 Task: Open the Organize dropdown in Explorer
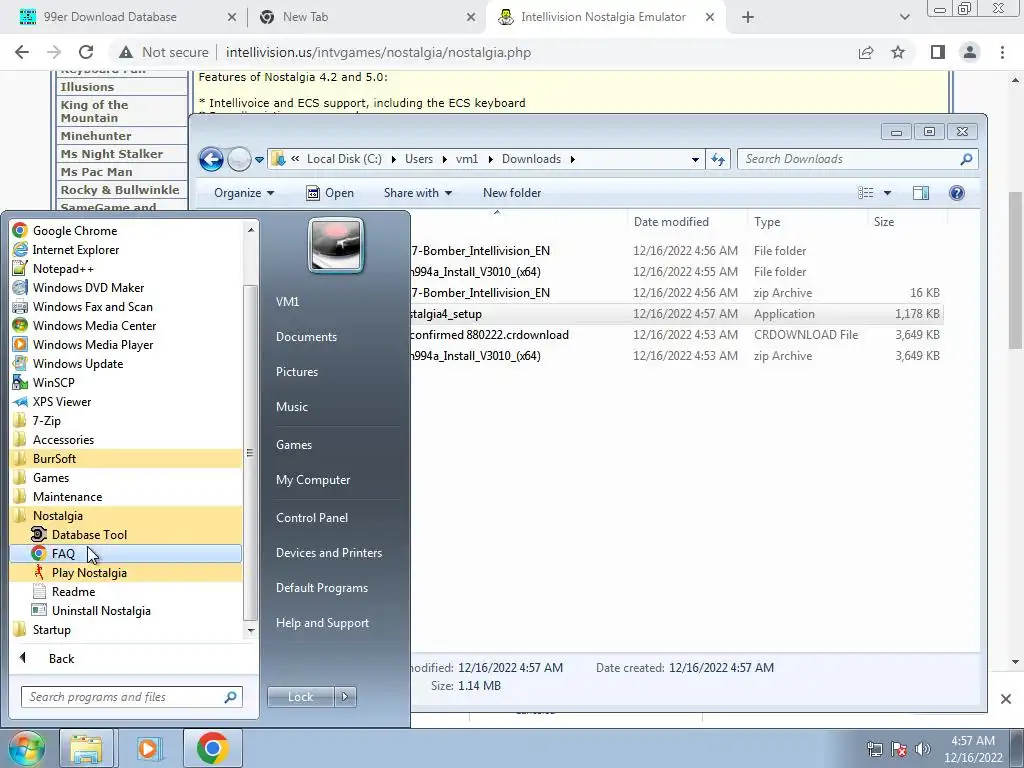tap(244, 193)
